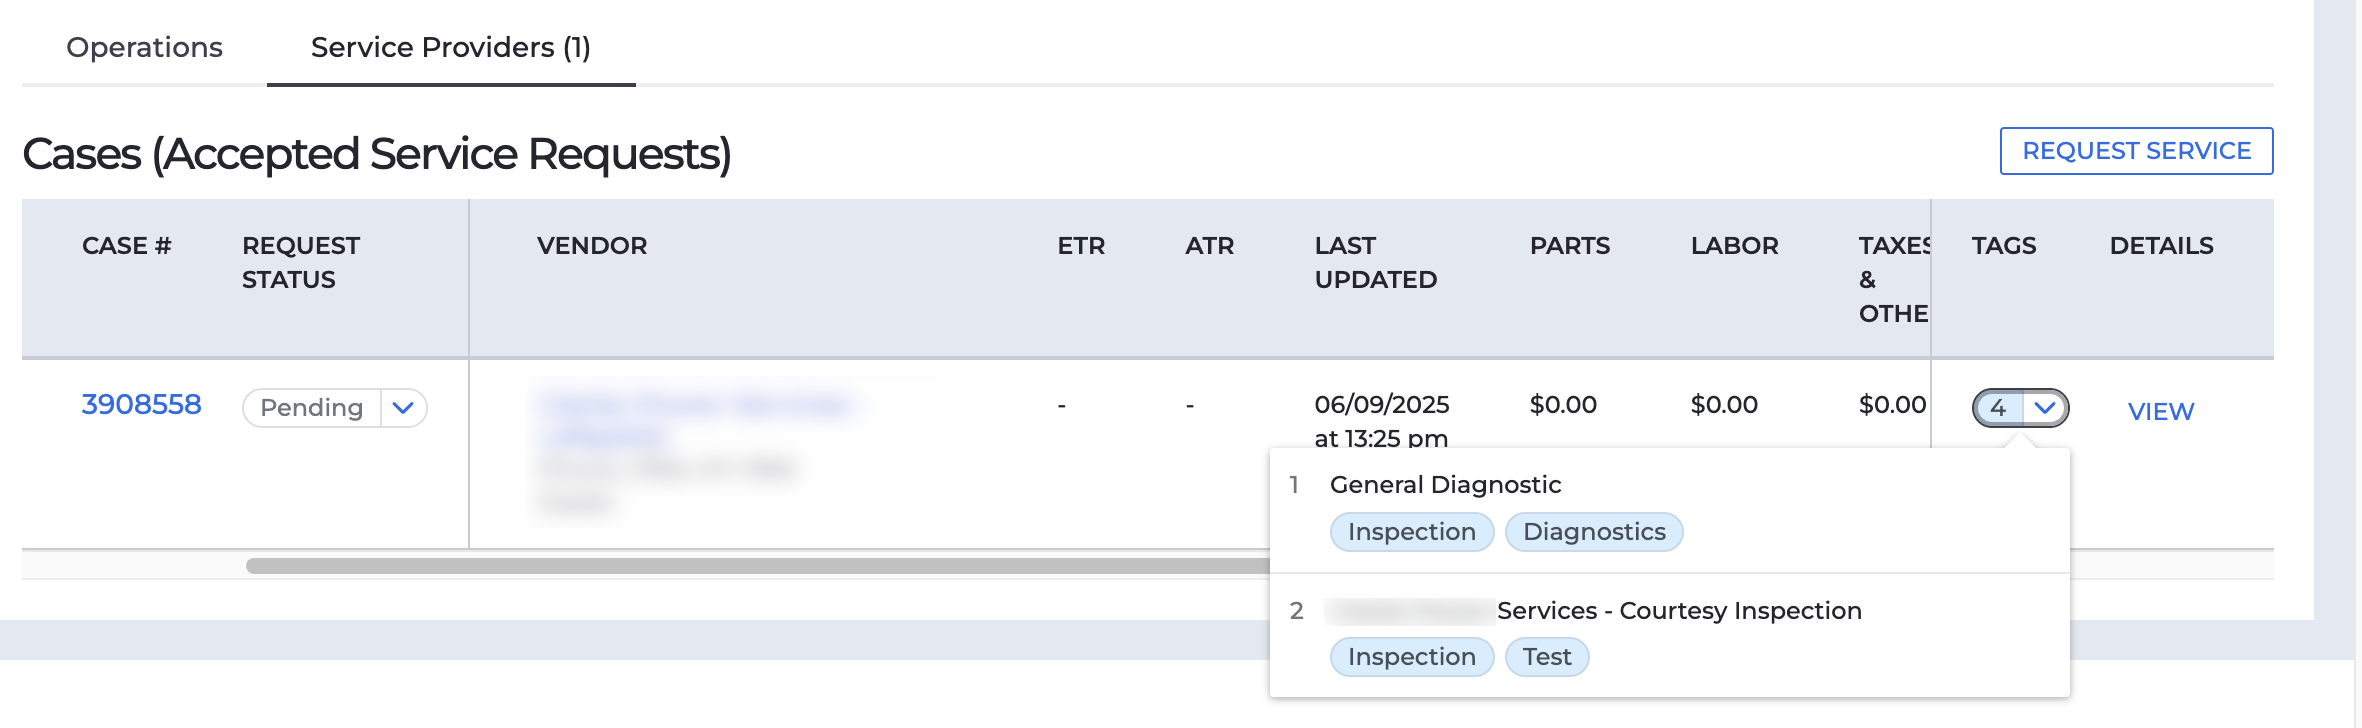Click the VIEW details link
Viewport: 2362px width, 728px height.
[x=2159, y=410]
